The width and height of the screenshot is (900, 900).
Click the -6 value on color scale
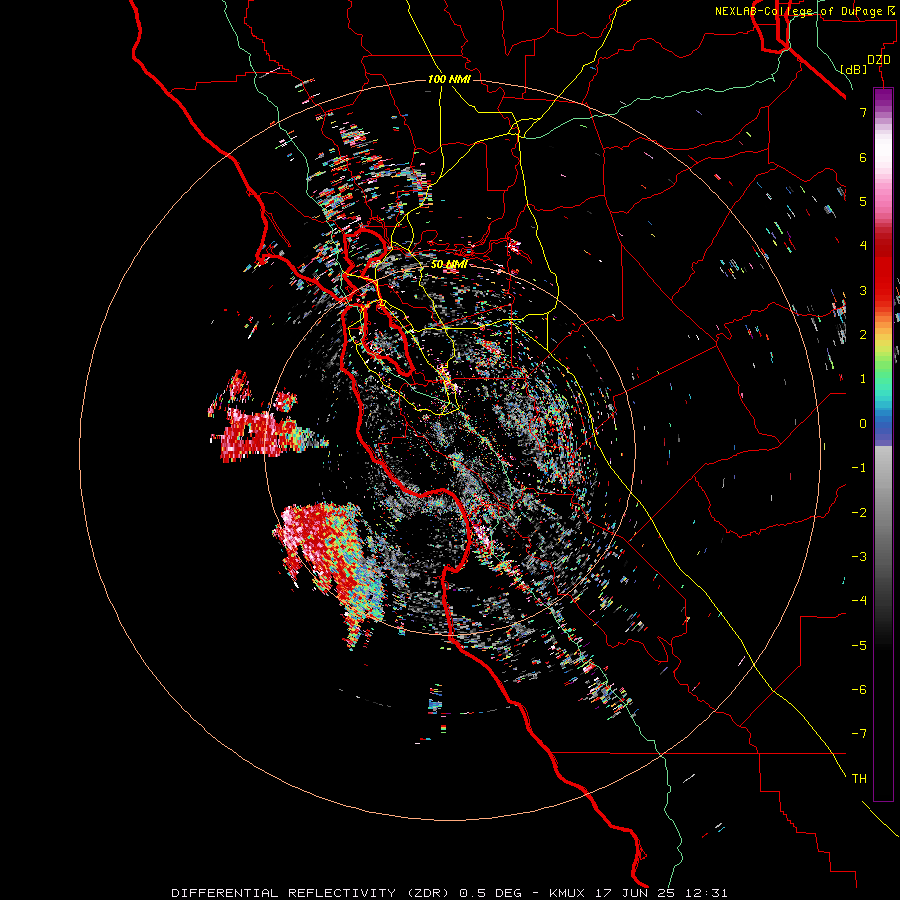(859, 689)
